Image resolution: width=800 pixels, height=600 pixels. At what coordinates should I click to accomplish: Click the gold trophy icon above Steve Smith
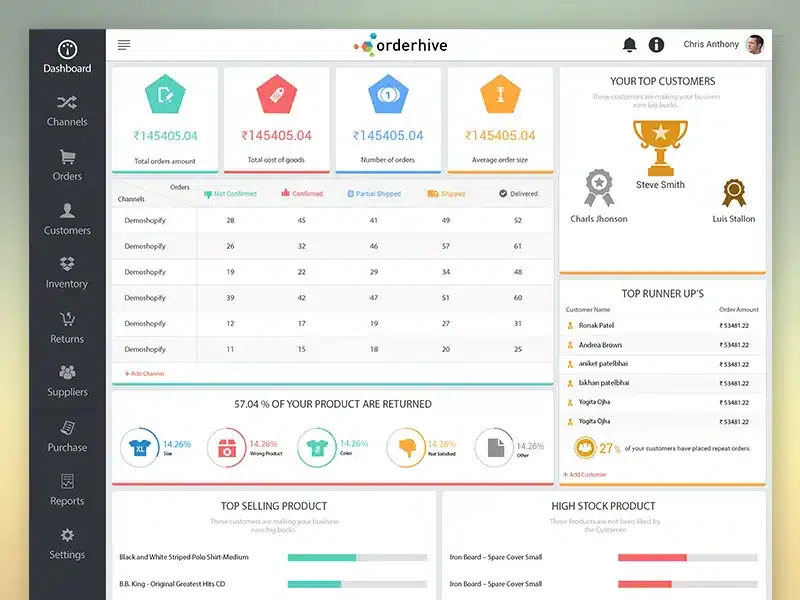[660, 148]
